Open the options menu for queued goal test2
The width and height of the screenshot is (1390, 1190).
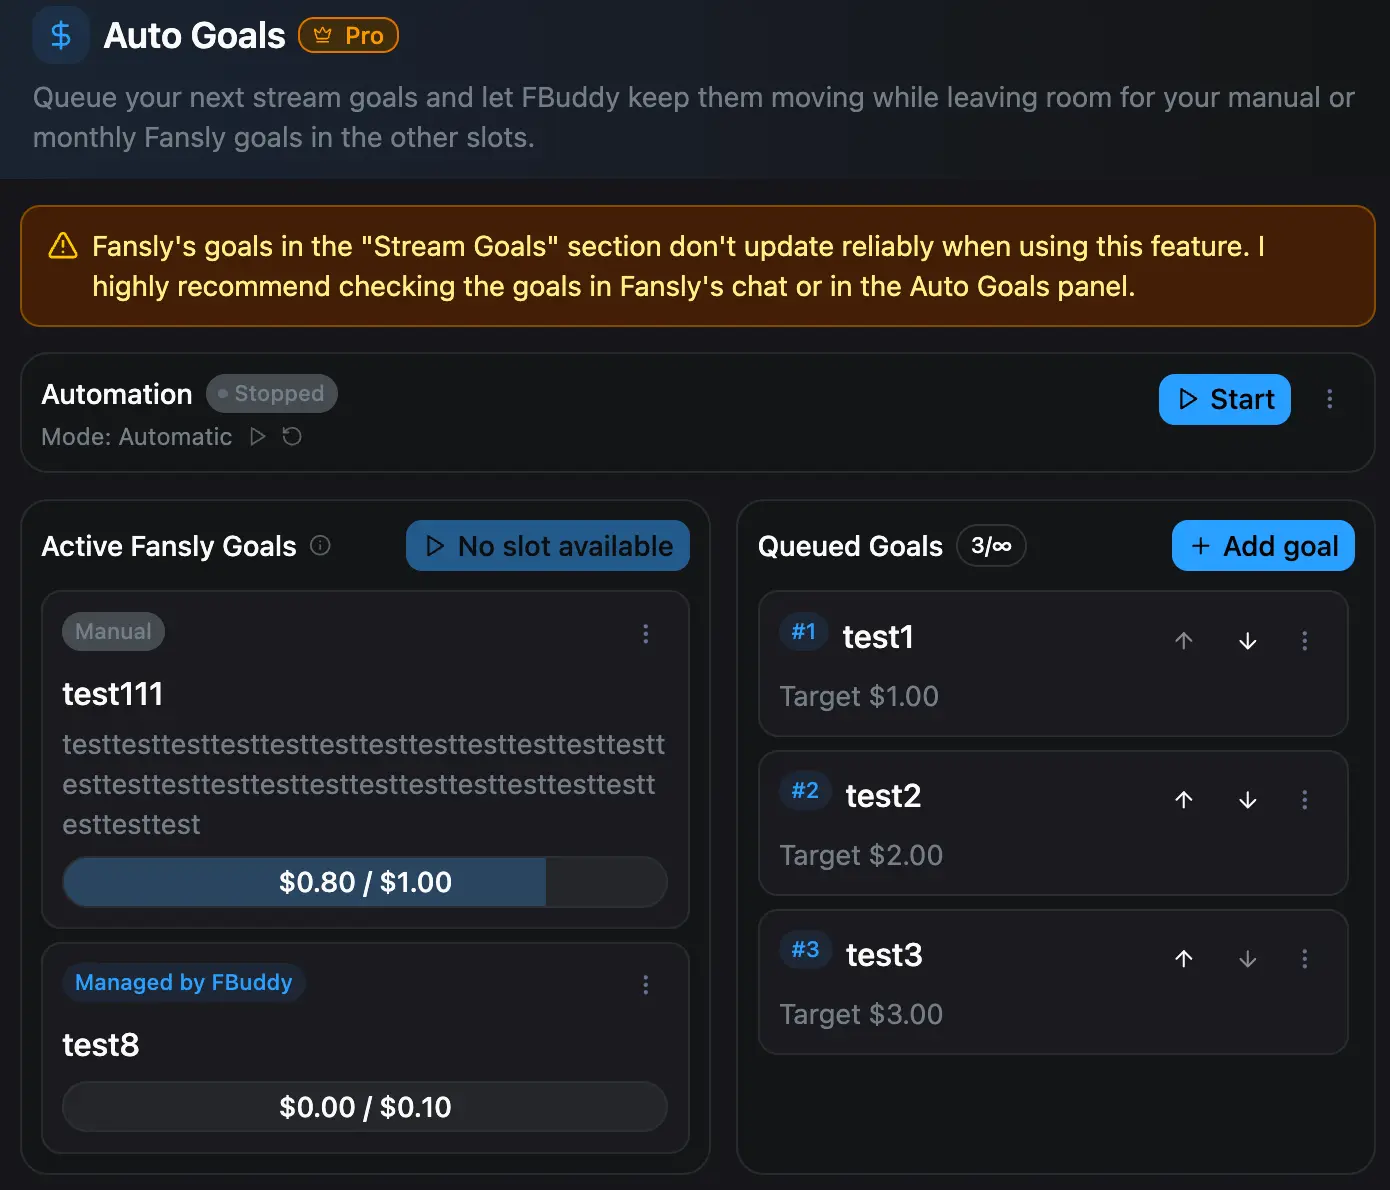pyautogui.click(x=1305, y=800)
